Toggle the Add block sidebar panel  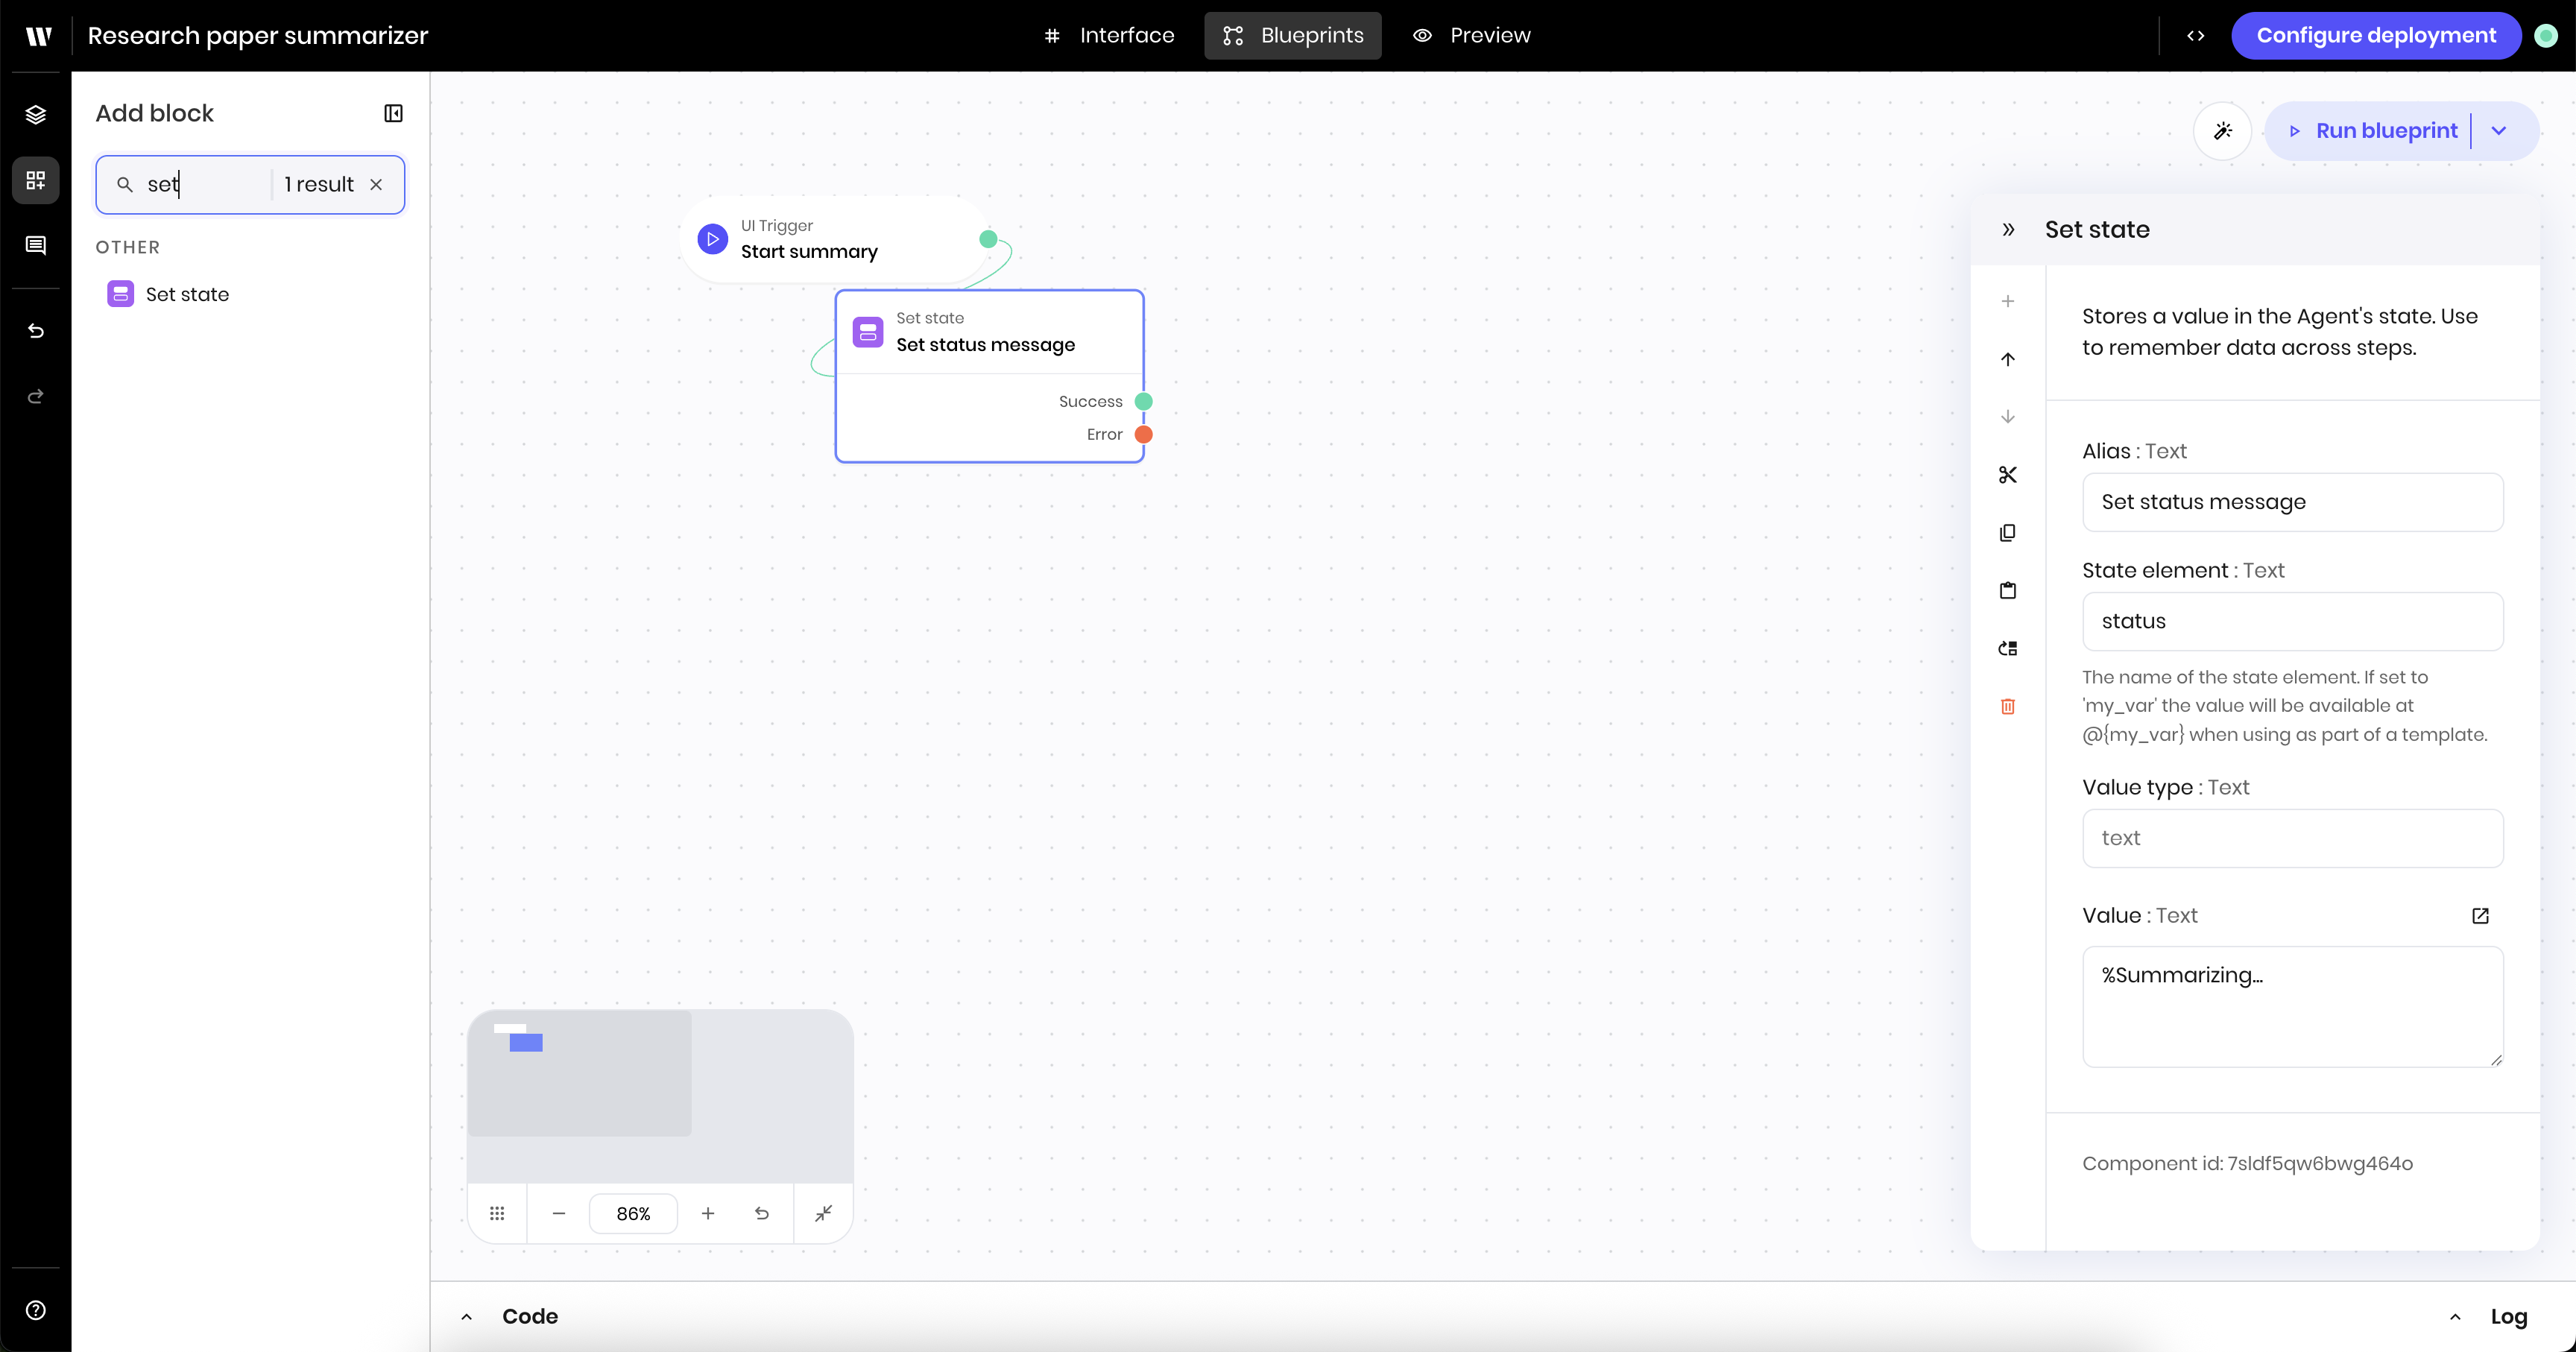[x=393, y=113]
